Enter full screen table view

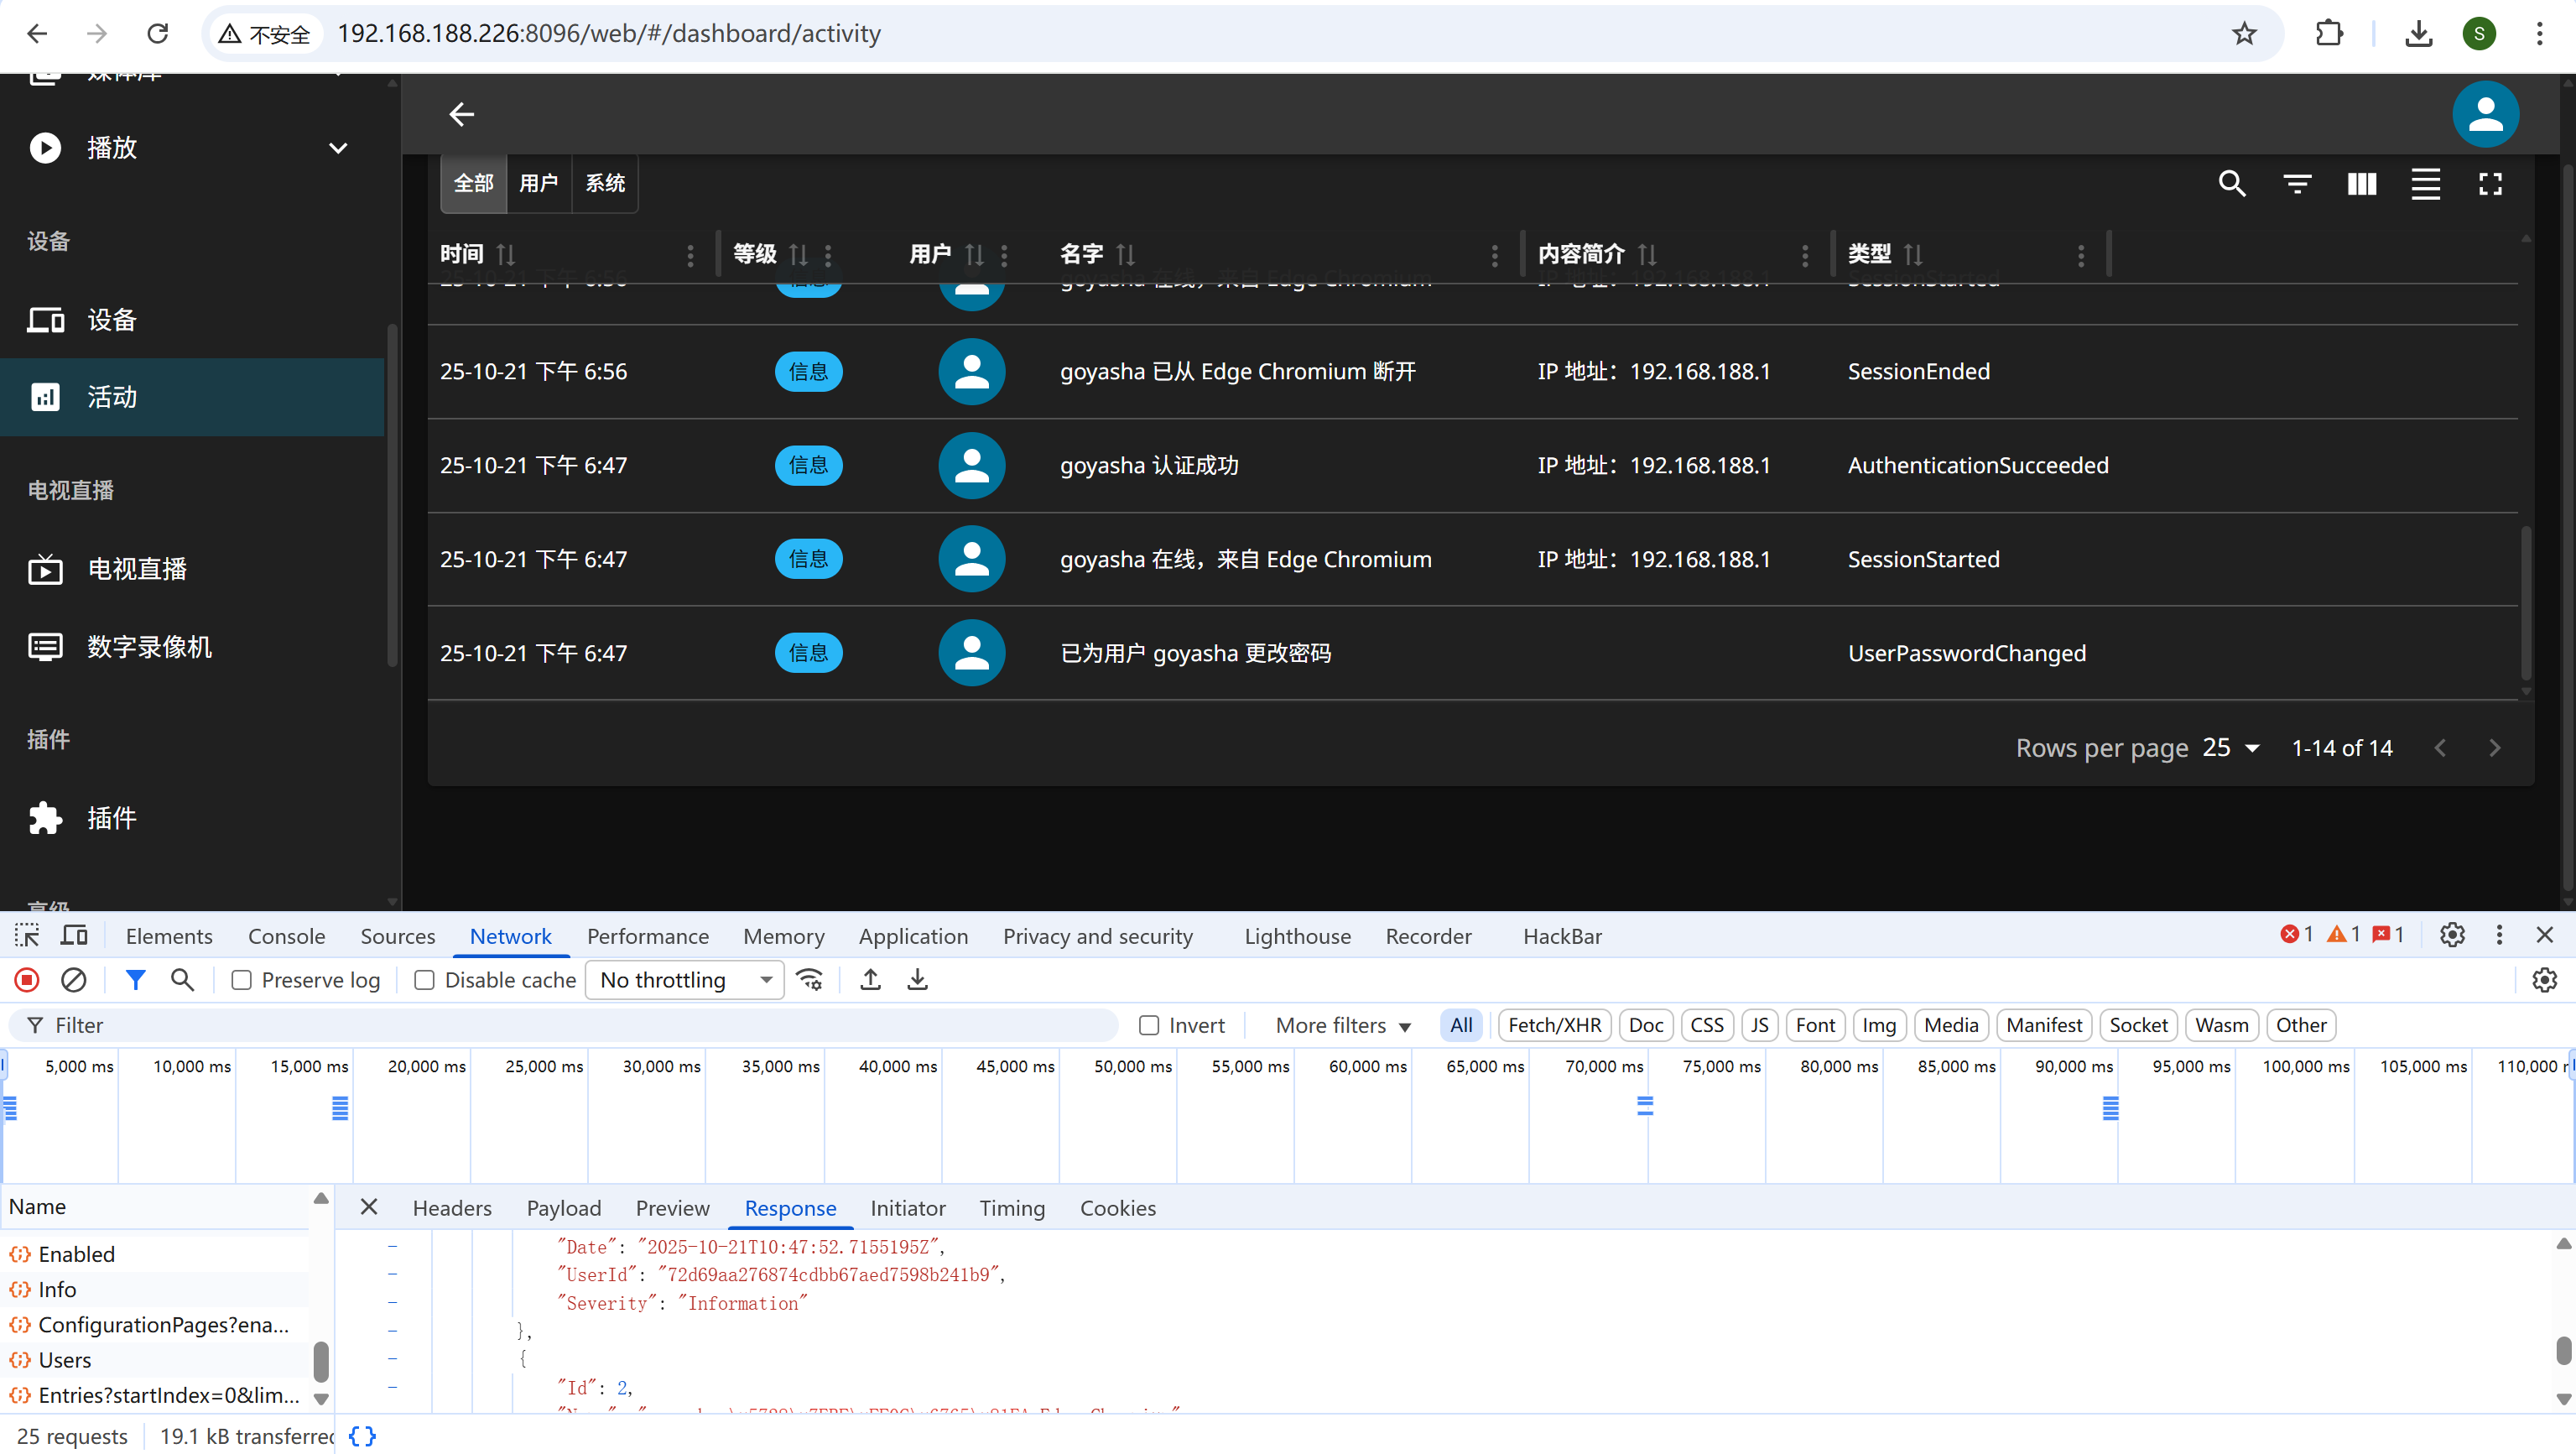click(x=2490, y=184)
